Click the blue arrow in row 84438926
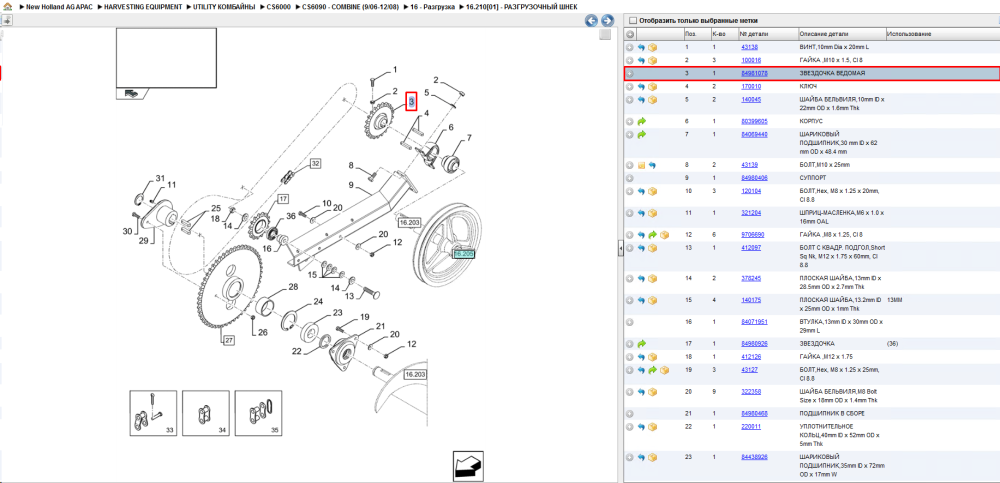 point(642,457)
